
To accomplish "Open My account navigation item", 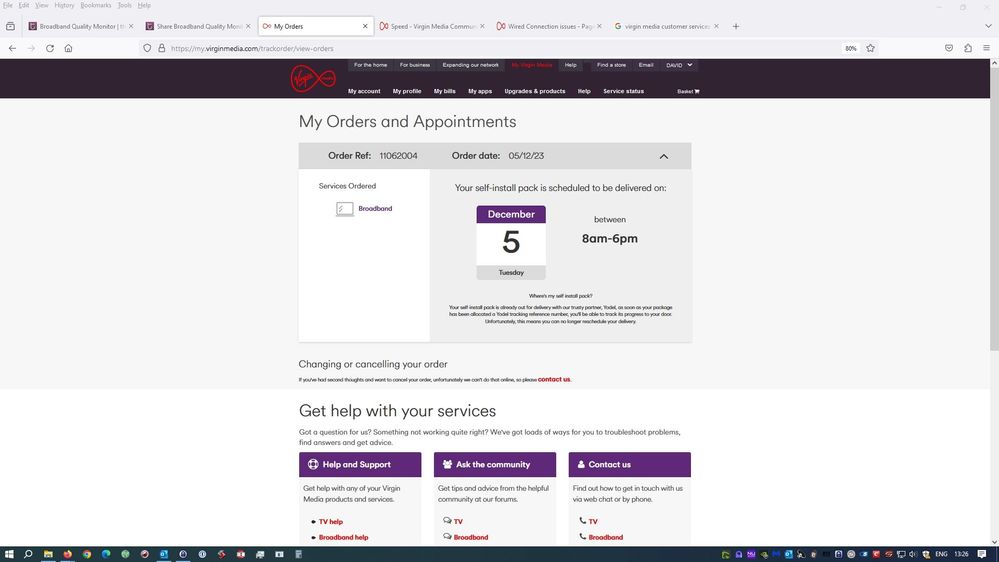I will point(364,91).
